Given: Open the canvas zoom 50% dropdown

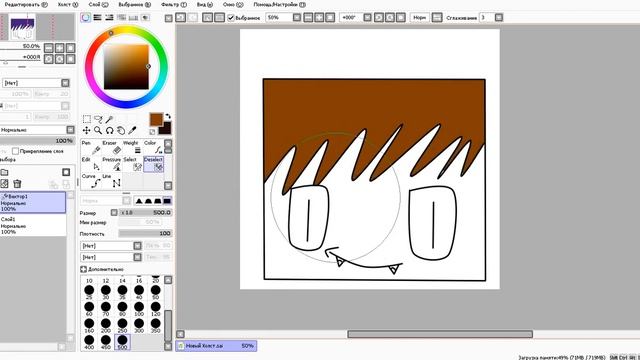Looking at the screenshot, I should pos(297,18).
